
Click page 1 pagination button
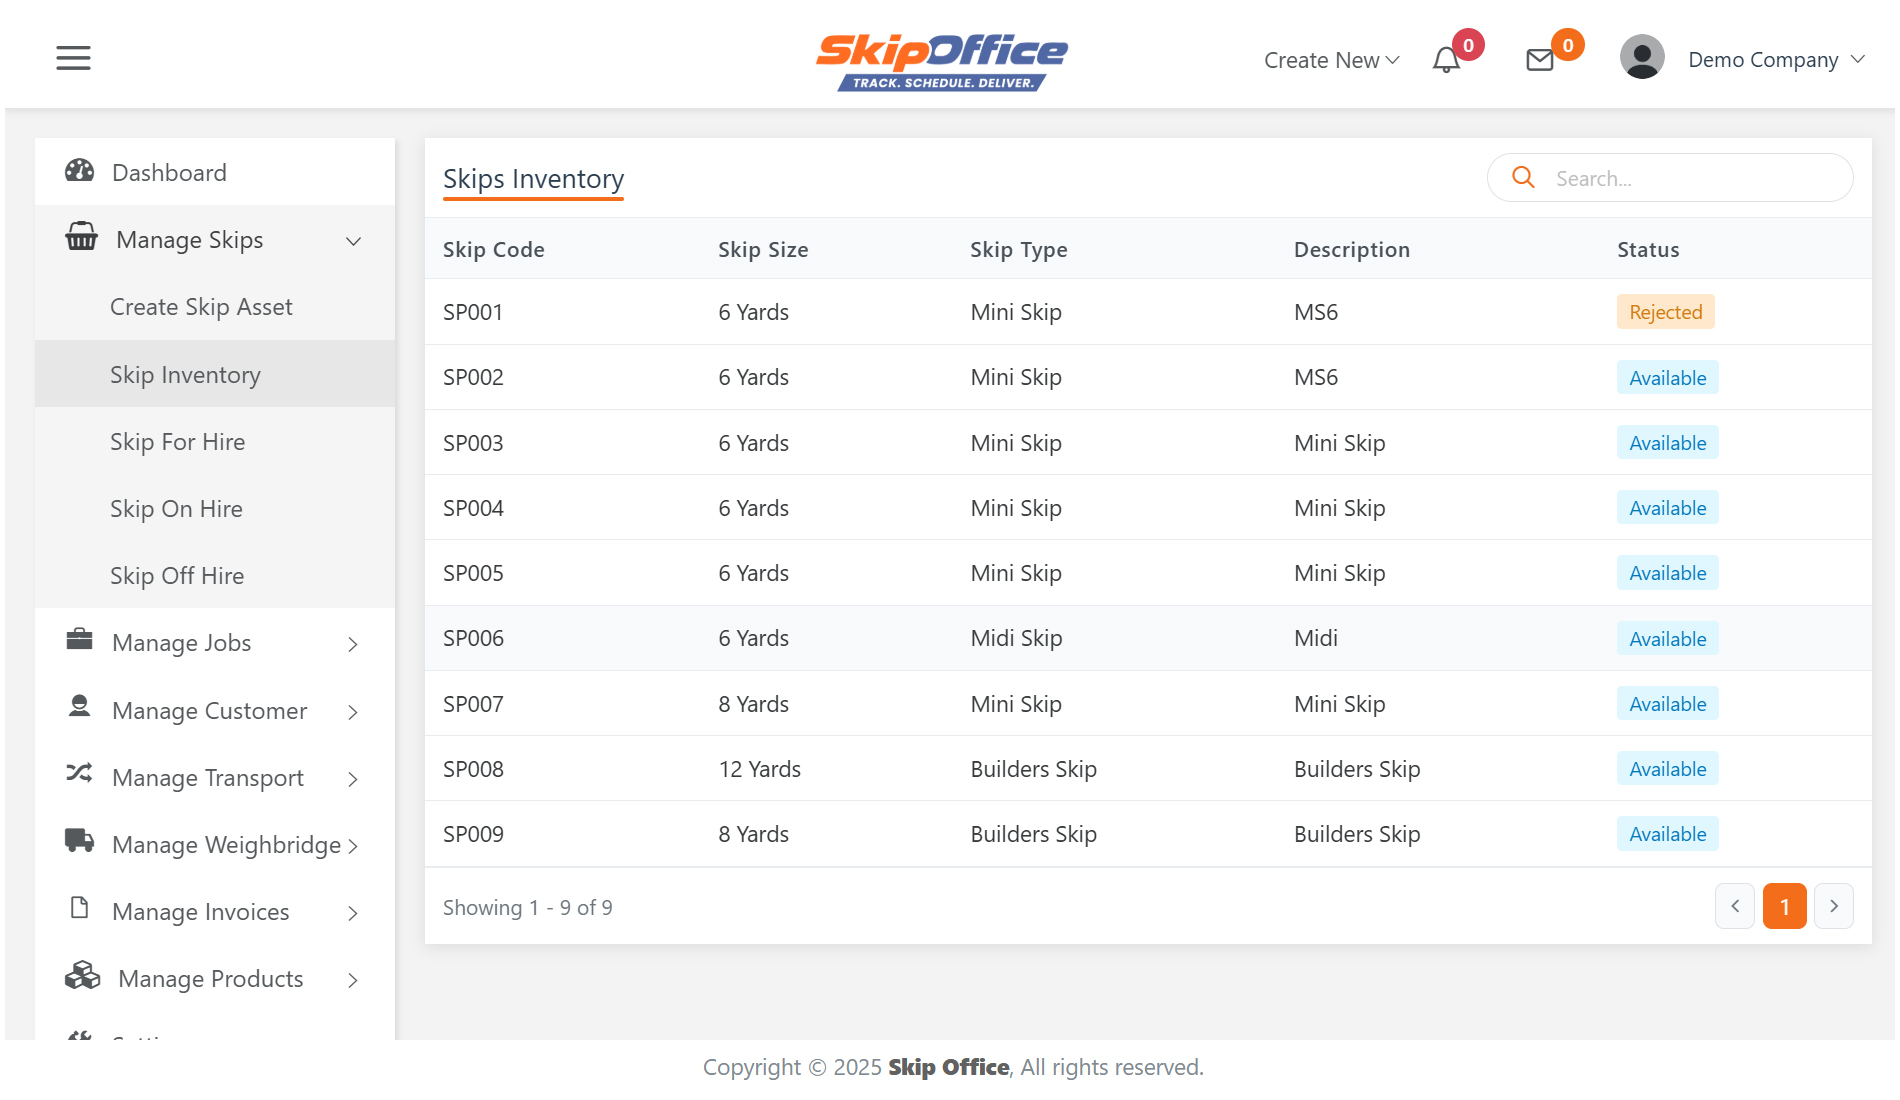coord(1784,907)
